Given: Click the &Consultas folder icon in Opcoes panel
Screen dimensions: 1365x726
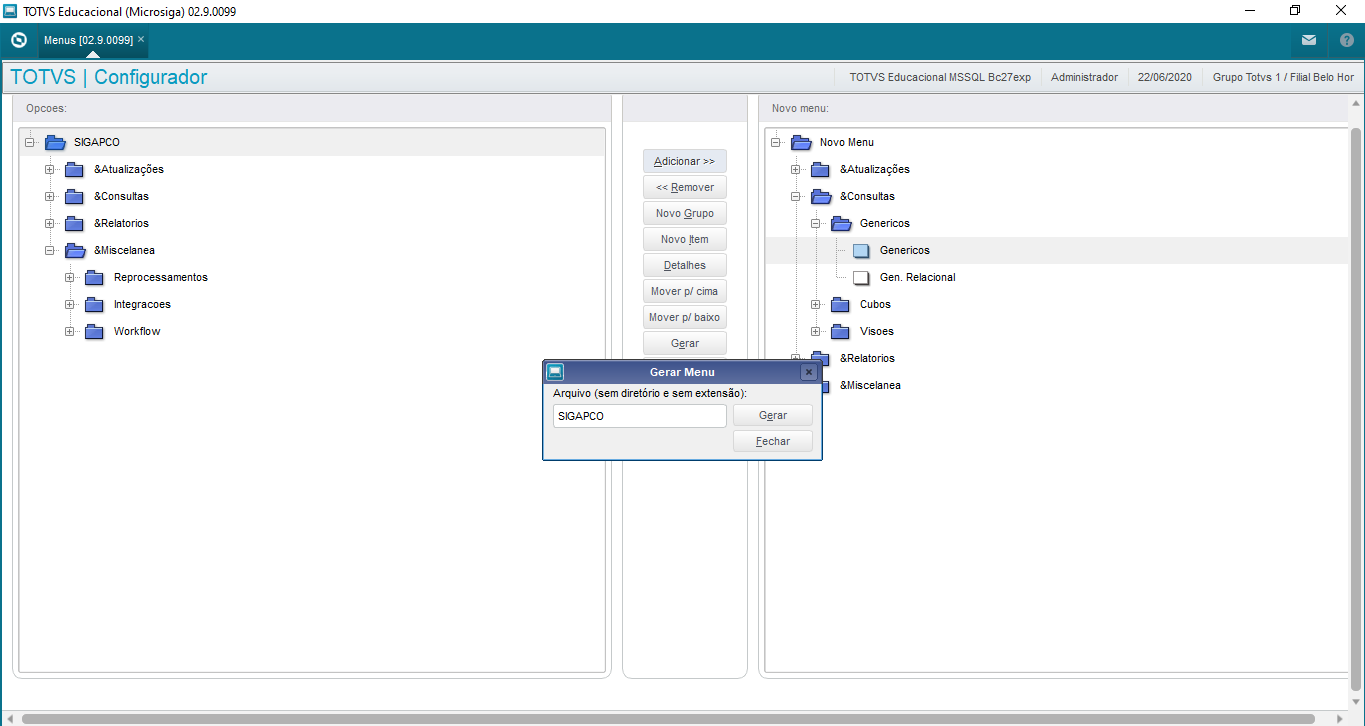Looking at the screenshot, I should point(75,196).
